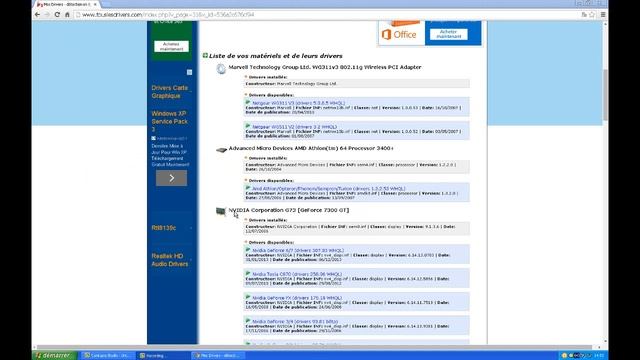
Task: Open Nvidia GeForce FX drivers link
Action: 297,298
